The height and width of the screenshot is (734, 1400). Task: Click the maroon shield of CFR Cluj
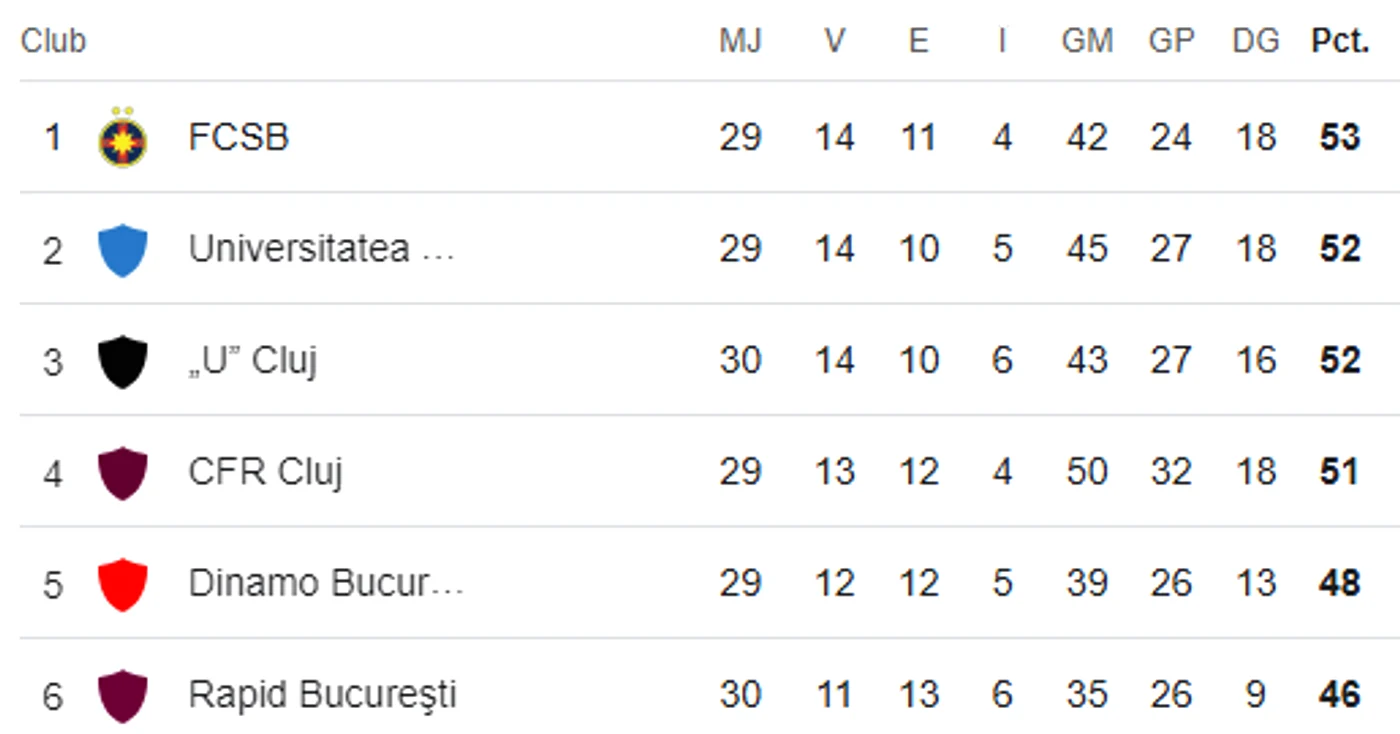123,472
